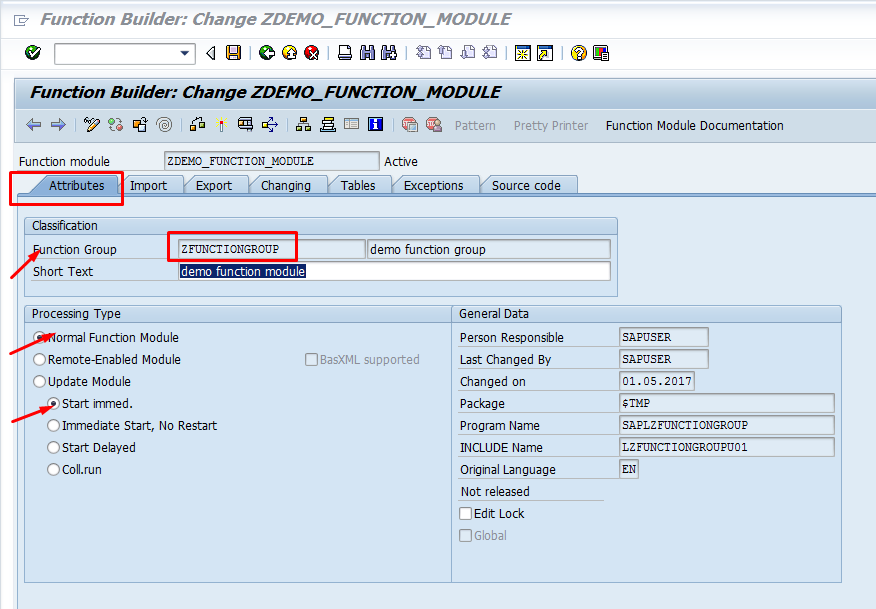Open the Exceptions tab
The width and height of the screenshot is (876, 609).
click(x=436, y=185)
